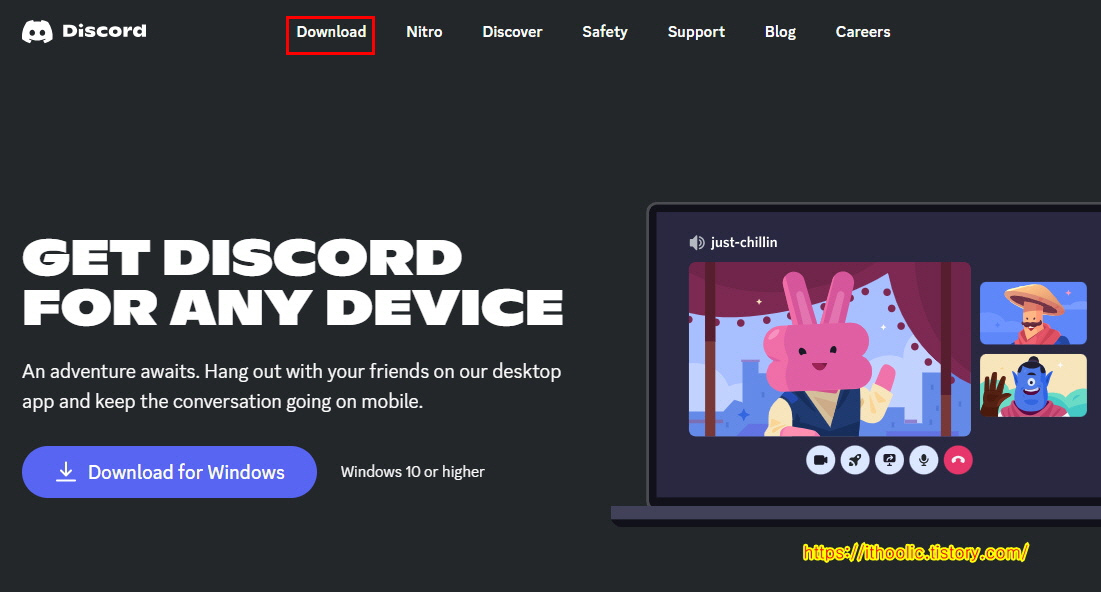Select the mushroom hat avatar tile
The width and height of the screenshot is (1101, 592).
1033,313
